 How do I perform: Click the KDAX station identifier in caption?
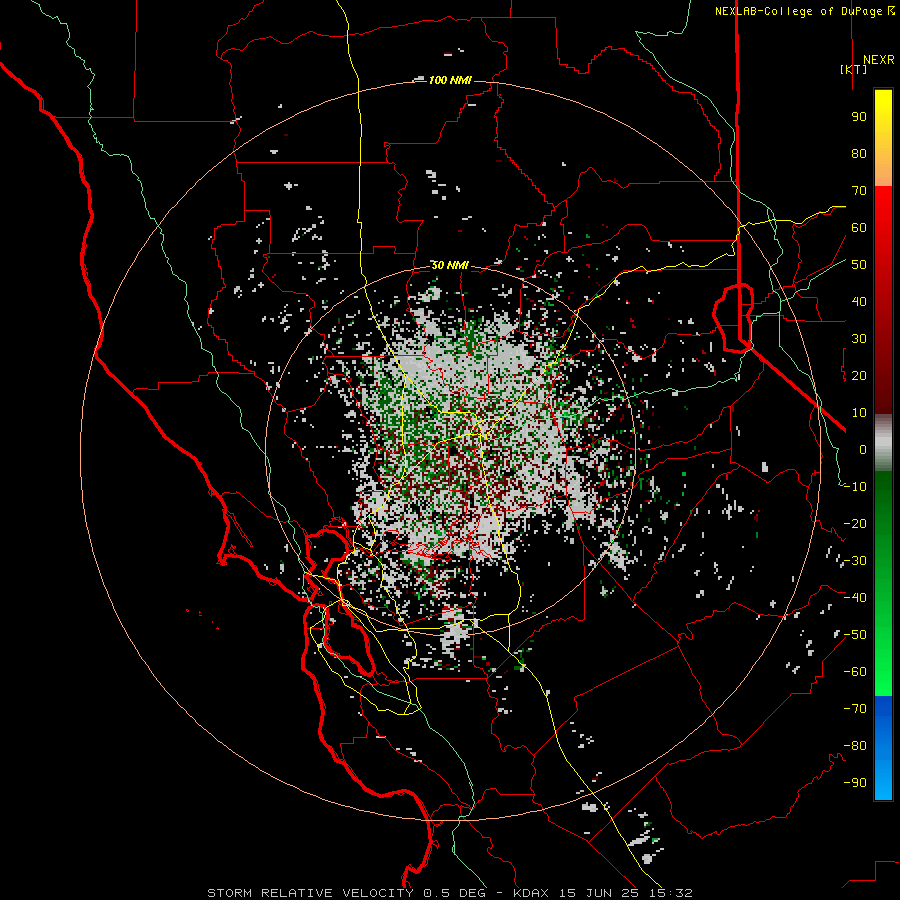(530, 893)
